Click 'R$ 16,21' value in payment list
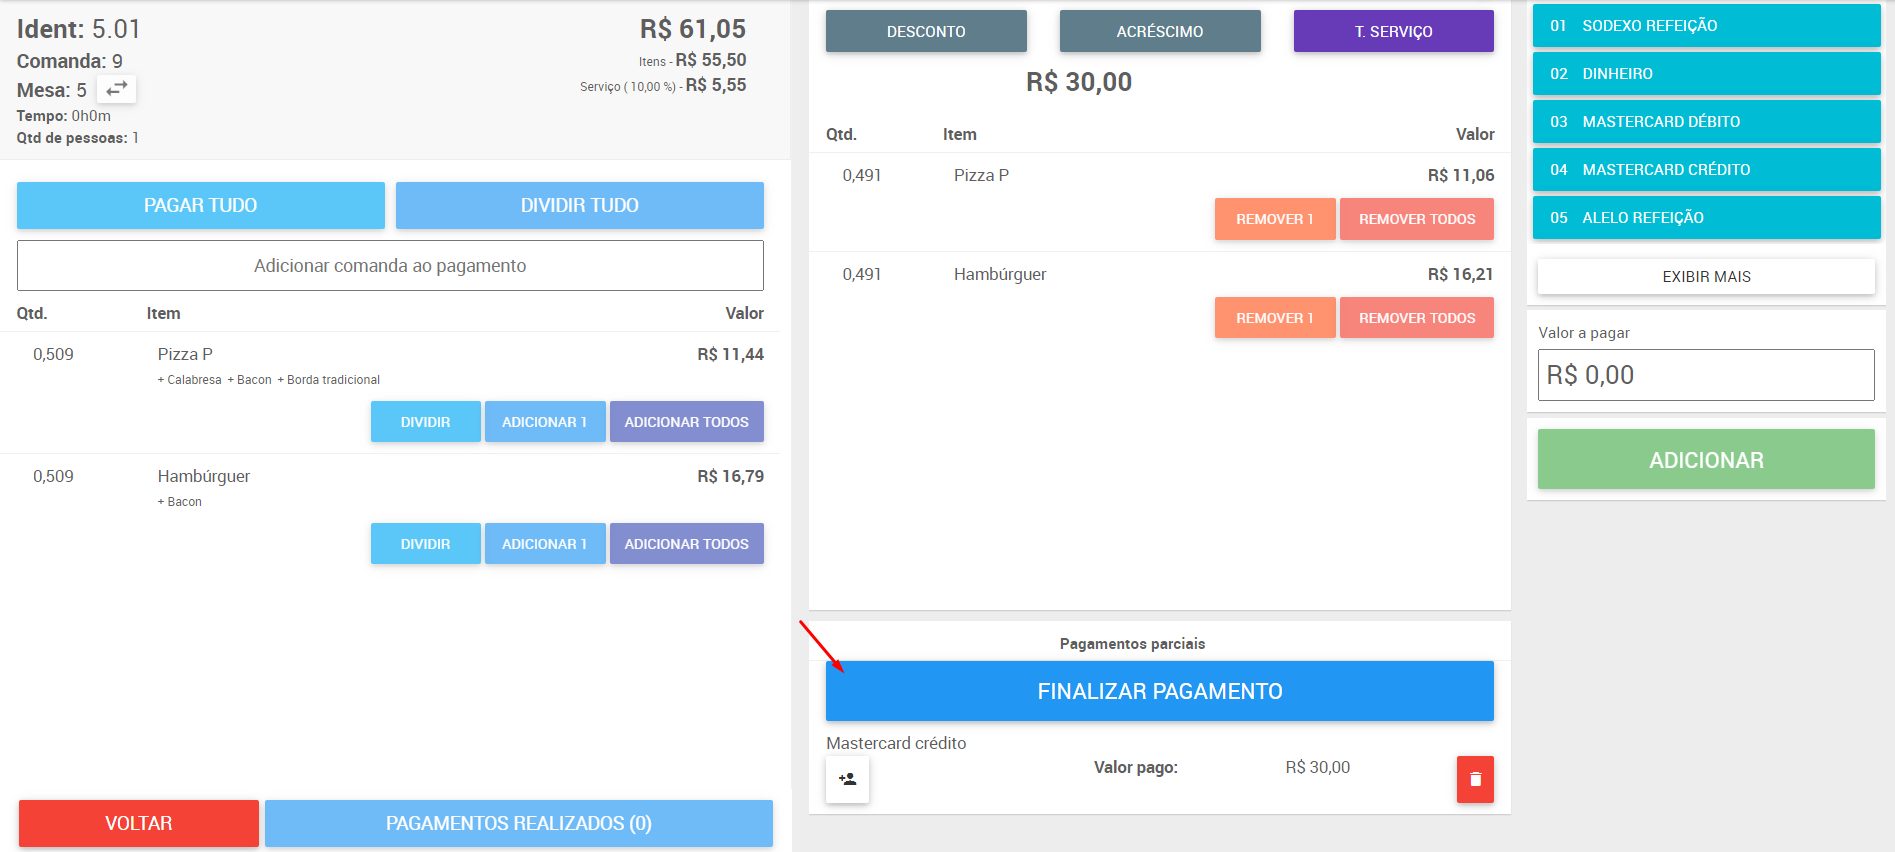1895x852 pixels. click(x=1461, y=274)
